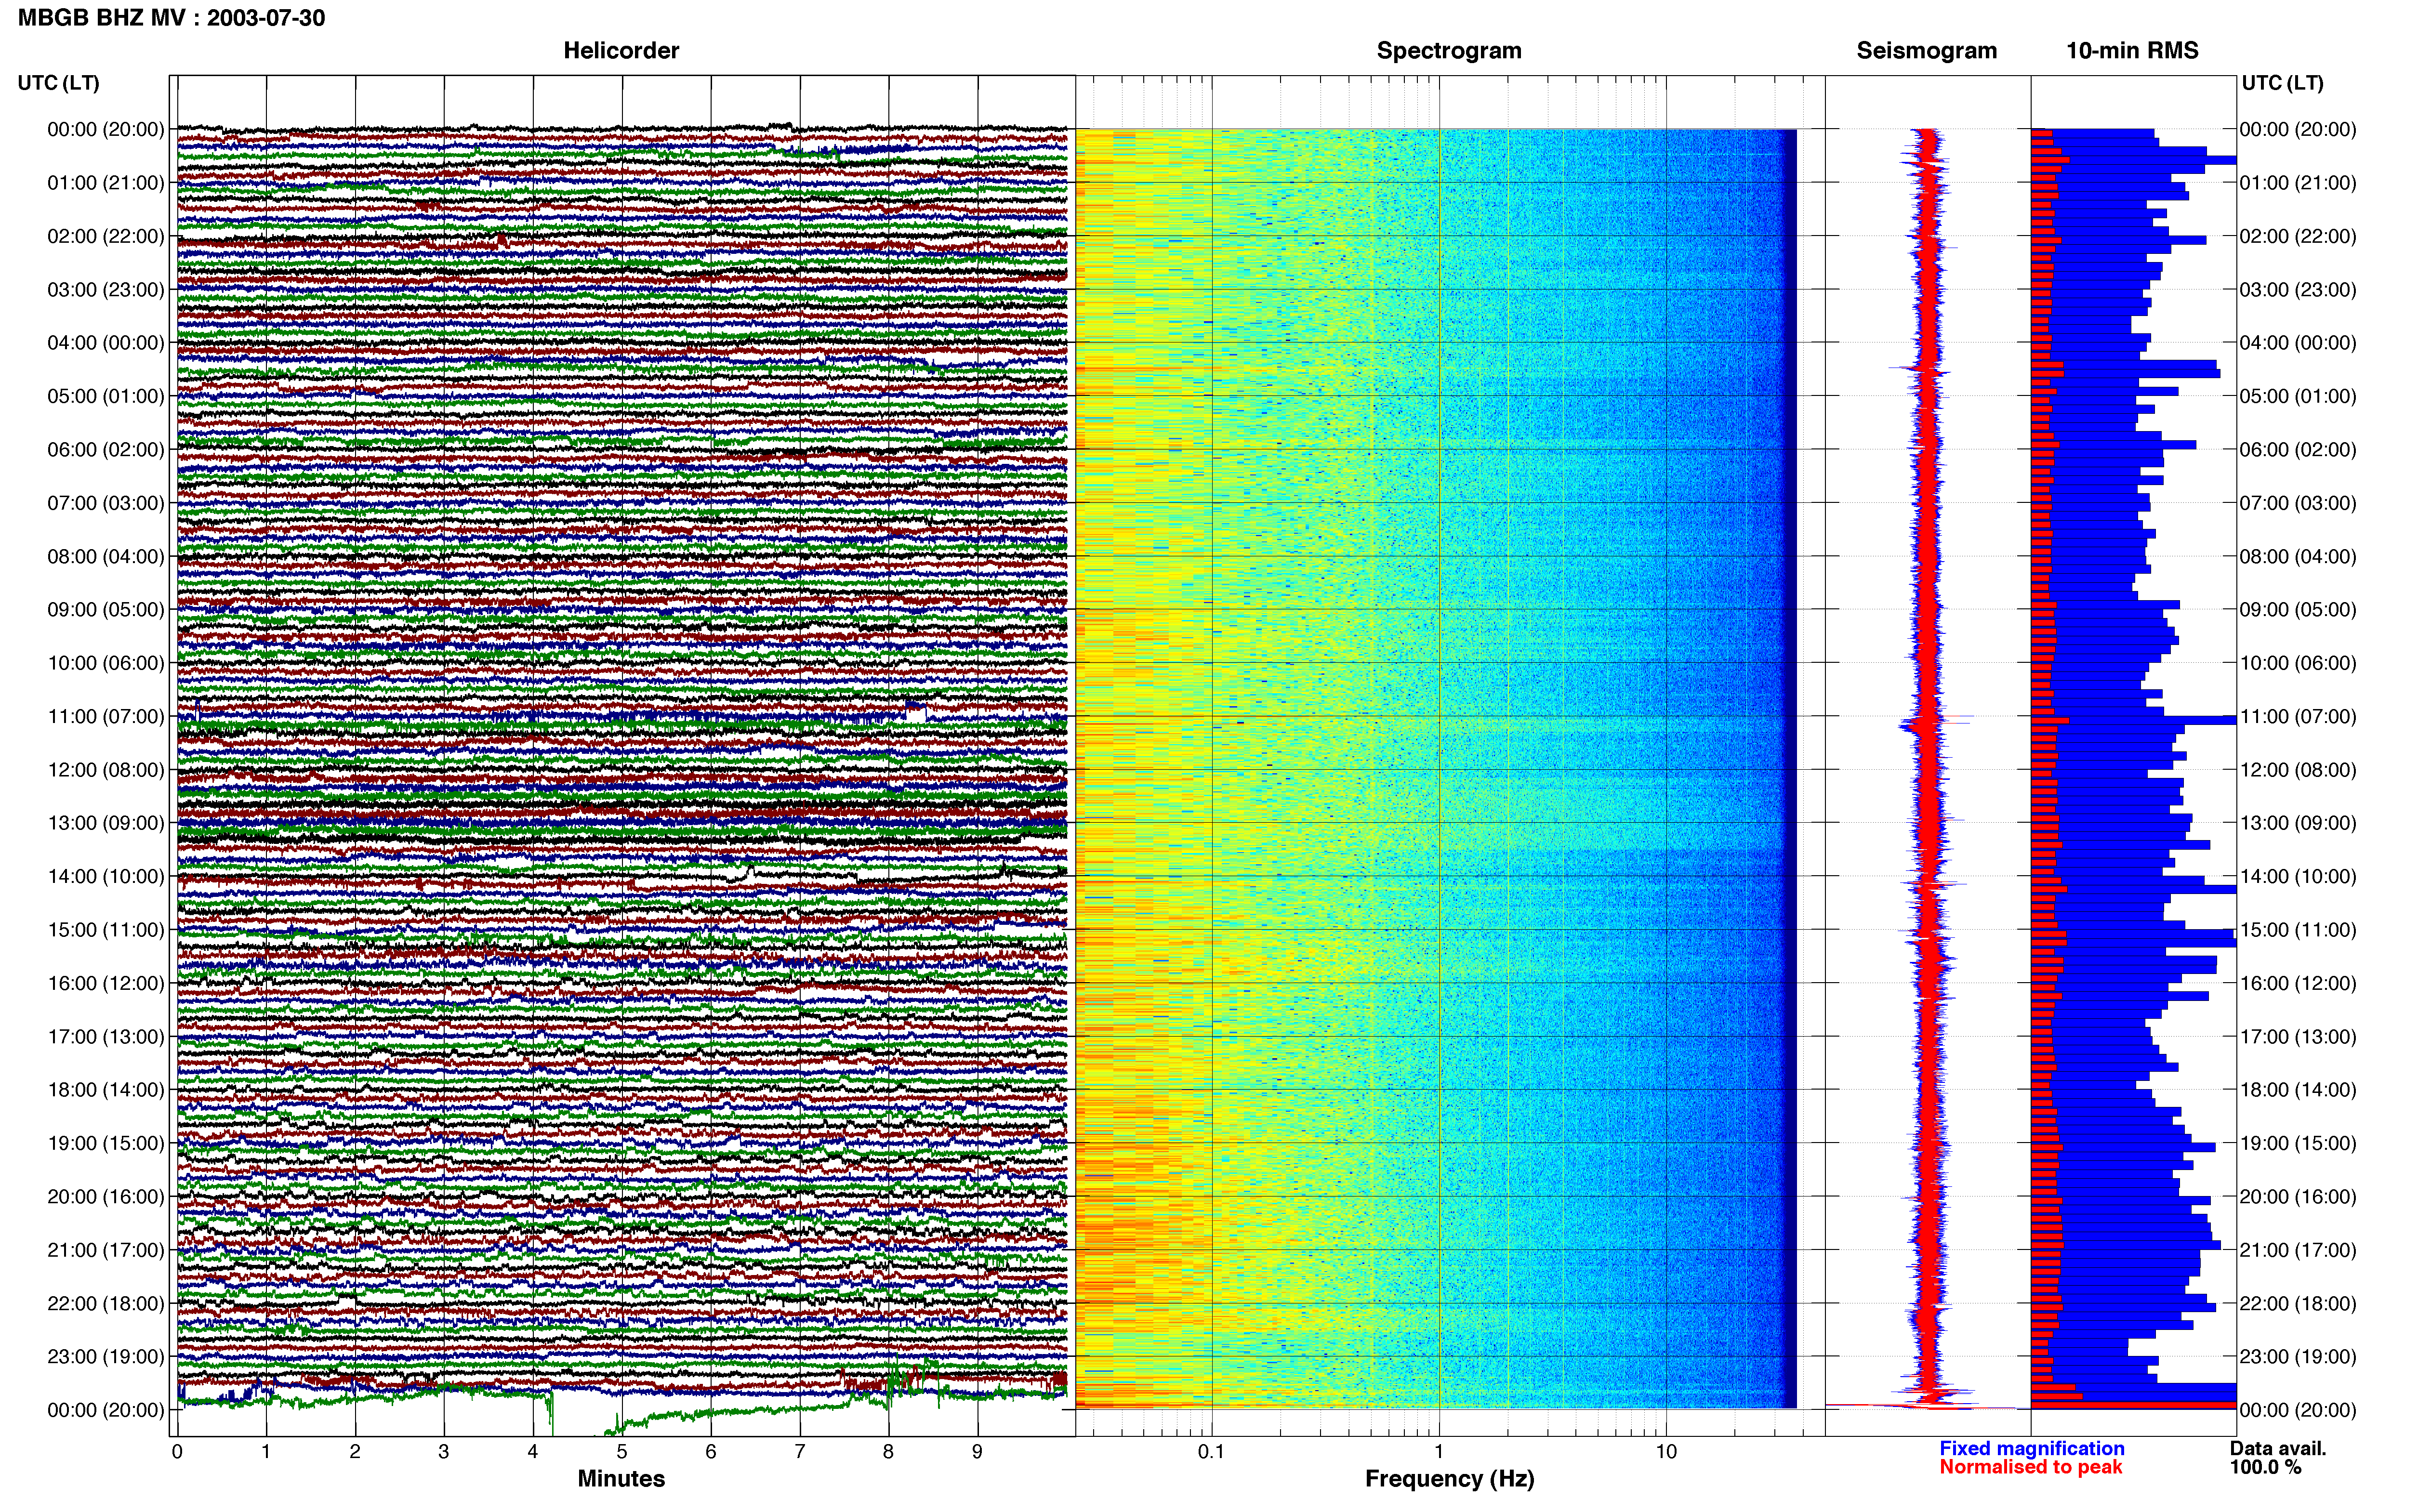Click "10:00 (06:00)" on the Helicorder time axis
The width and height of the screenshot is (2418, 1512).
(x=106, y=663)
